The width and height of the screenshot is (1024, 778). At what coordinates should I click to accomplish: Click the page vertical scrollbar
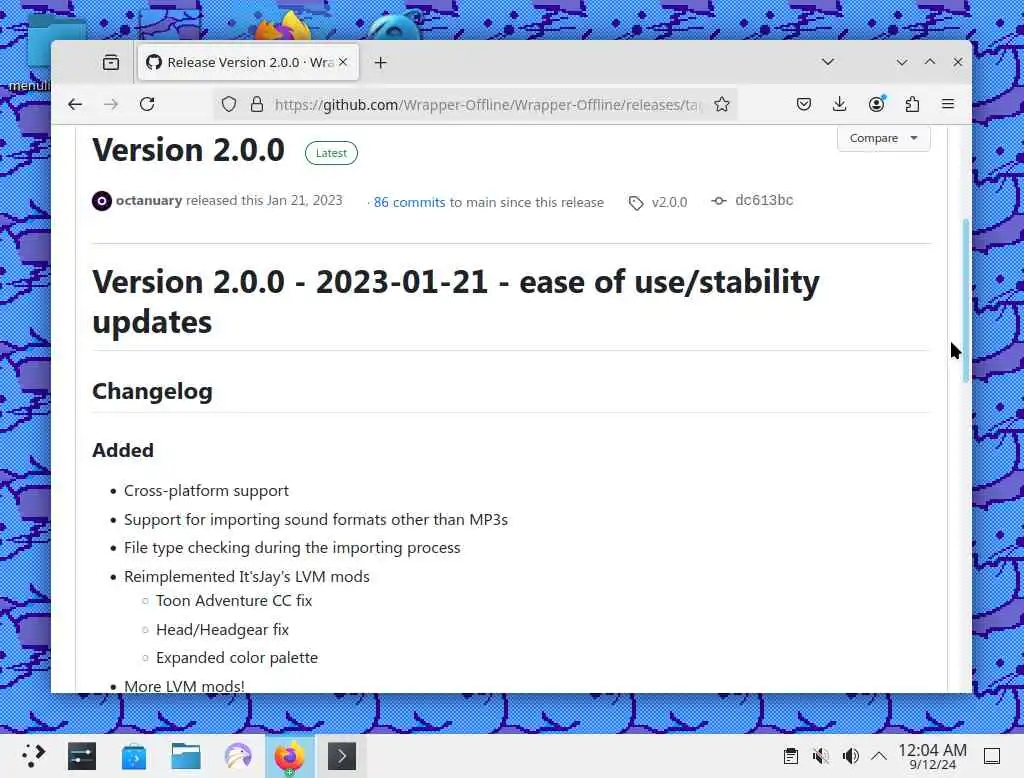click(x=966, y=300)
